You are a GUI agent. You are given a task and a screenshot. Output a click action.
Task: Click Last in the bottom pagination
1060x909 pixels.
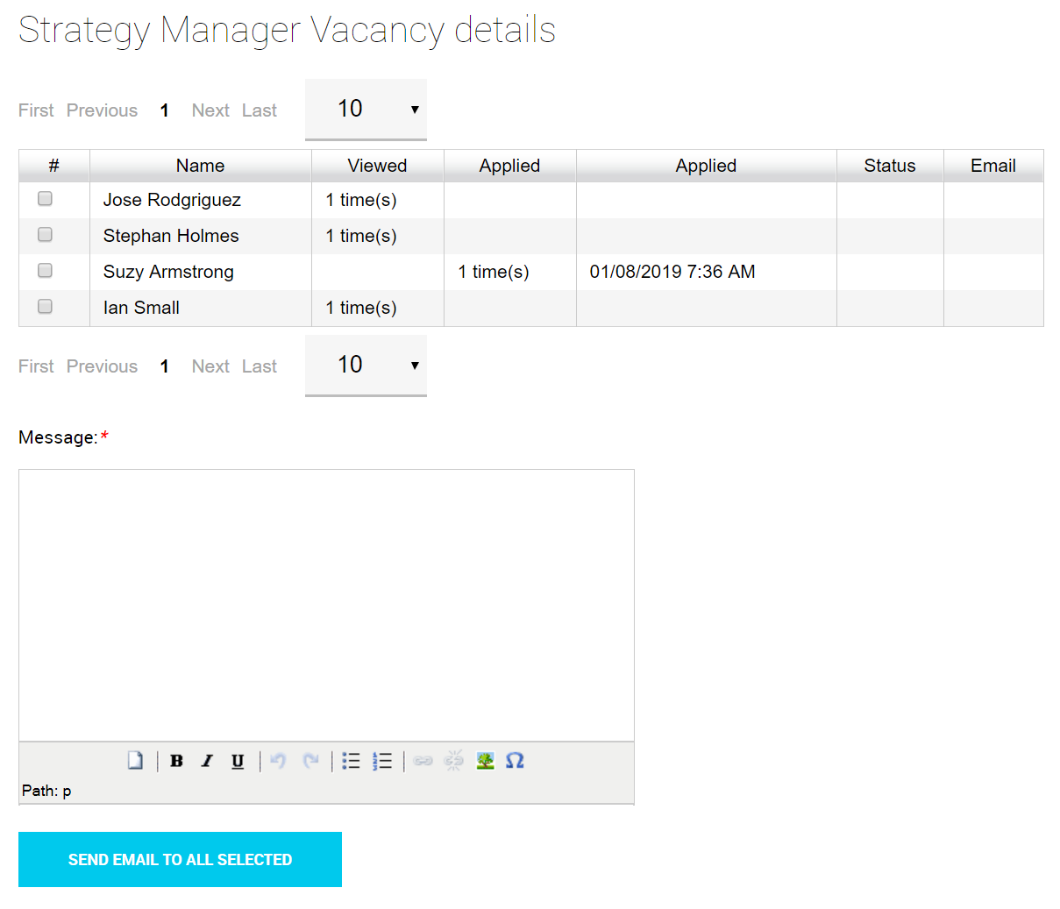click(260, 366)
